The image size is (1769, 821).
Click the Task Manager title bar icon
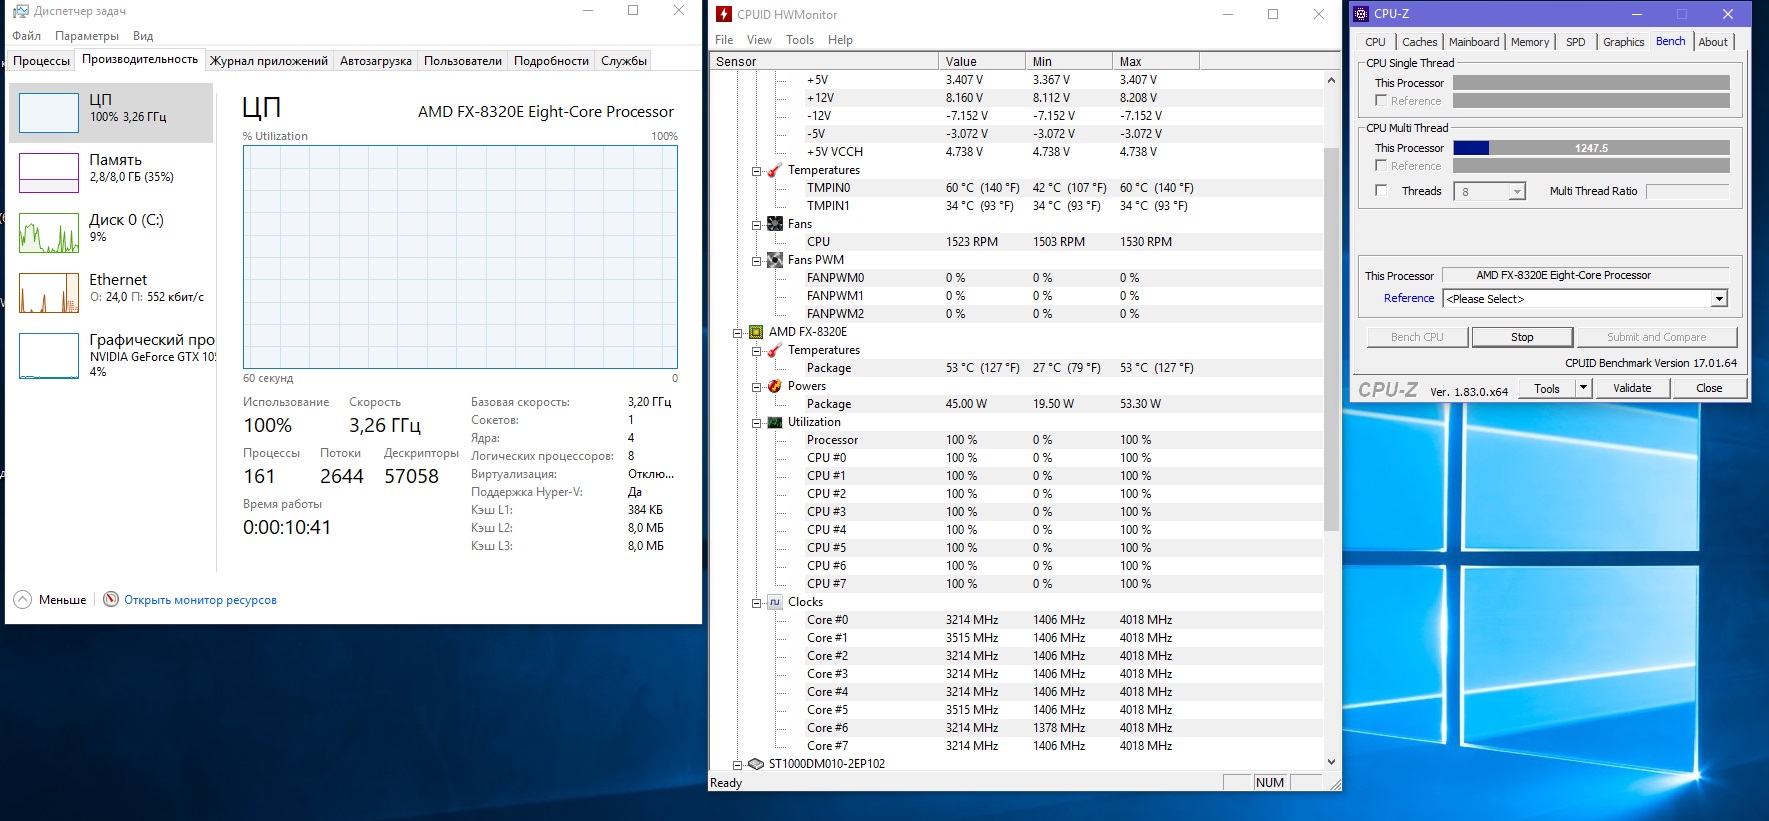tap(20, 11)
